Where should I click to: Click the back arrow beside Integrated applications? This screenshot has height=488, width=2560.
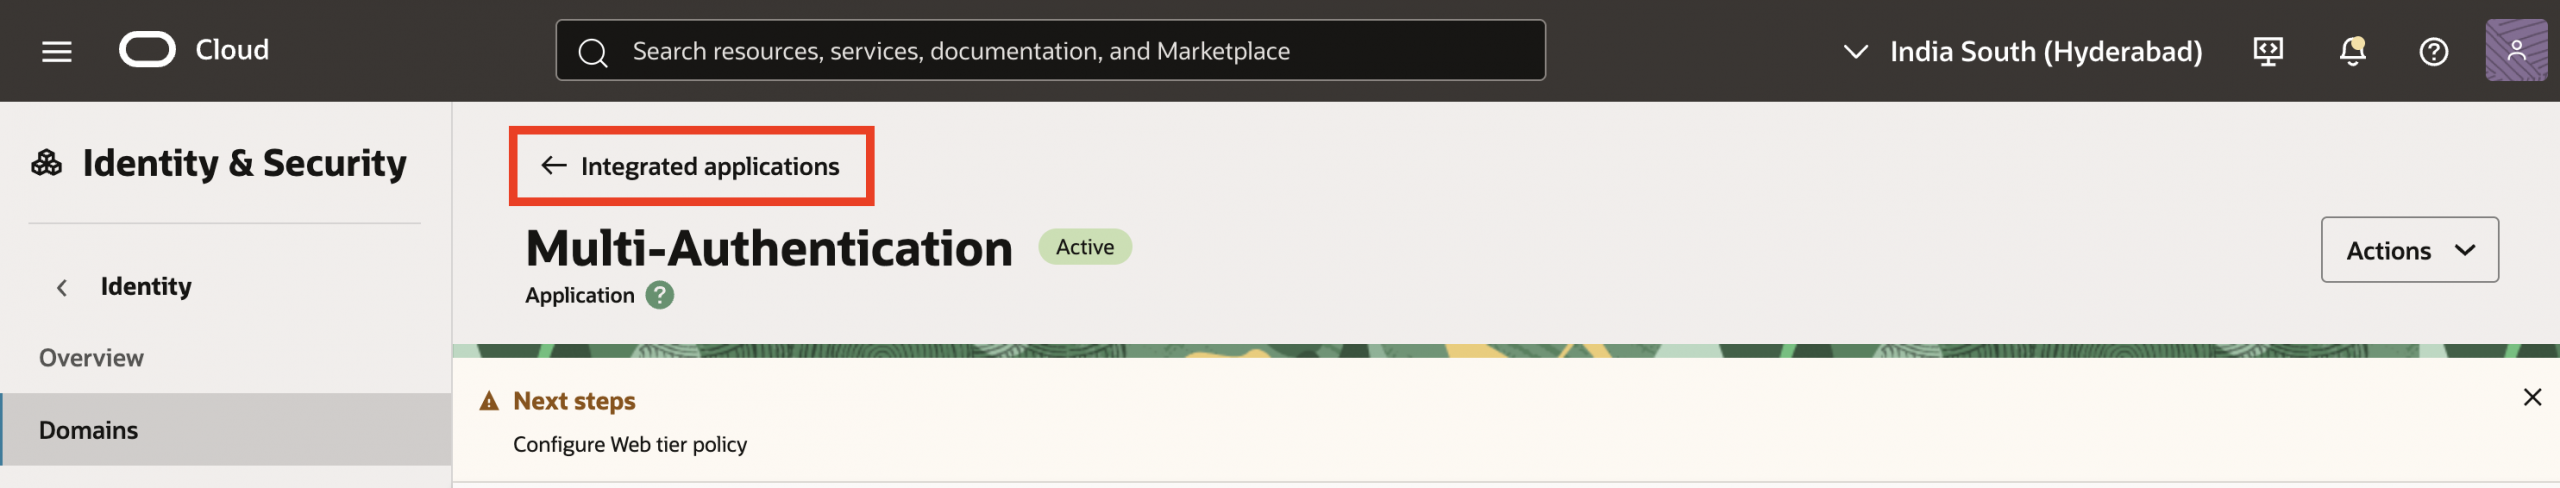(x=554, y=165)
